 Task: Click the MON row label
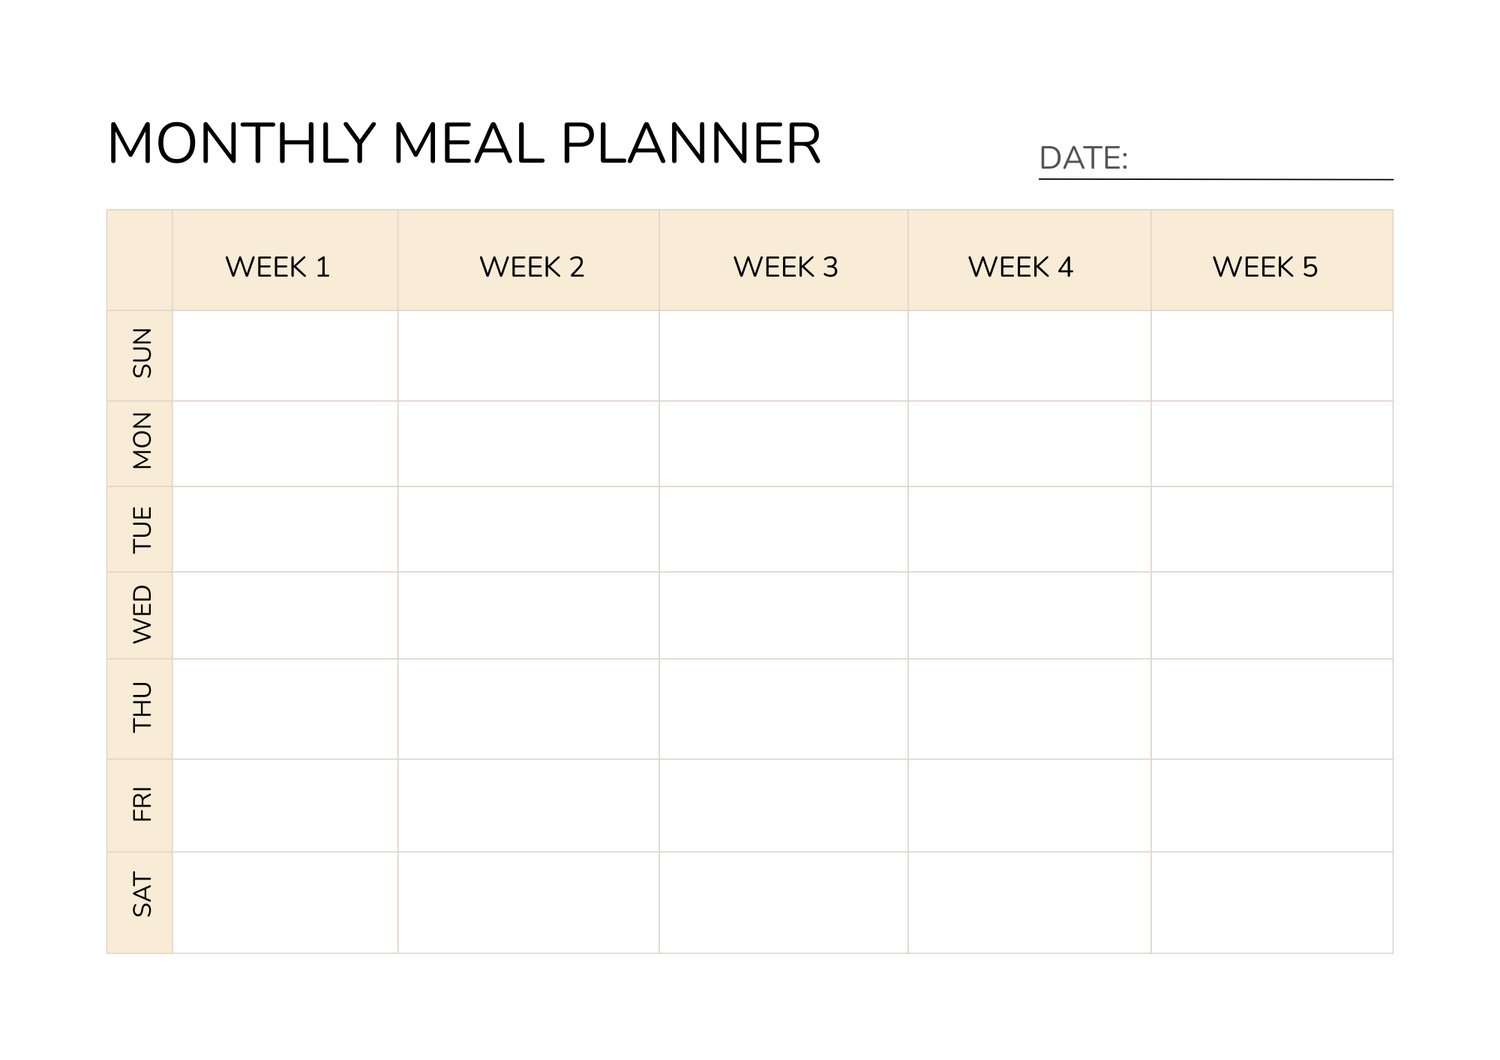coord(142,441)
